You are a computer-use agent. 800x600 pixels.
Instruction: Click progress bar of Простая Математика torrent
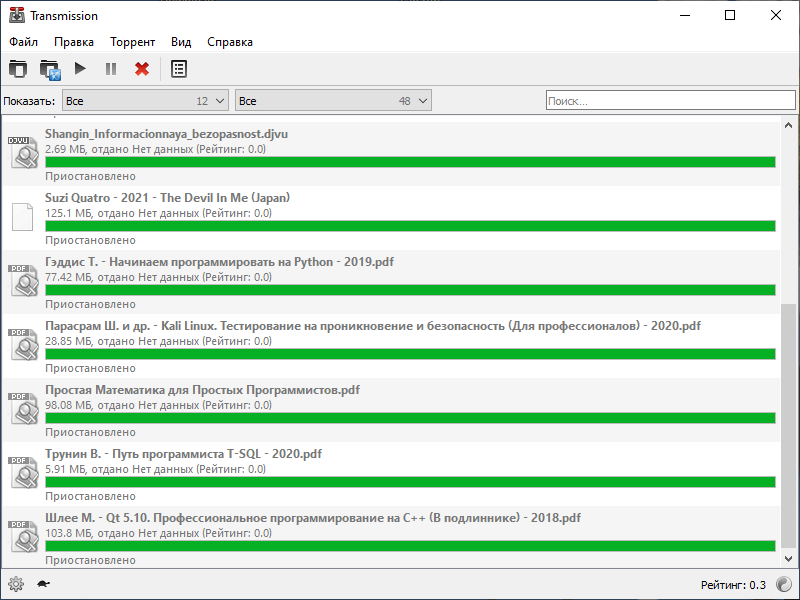410,418
